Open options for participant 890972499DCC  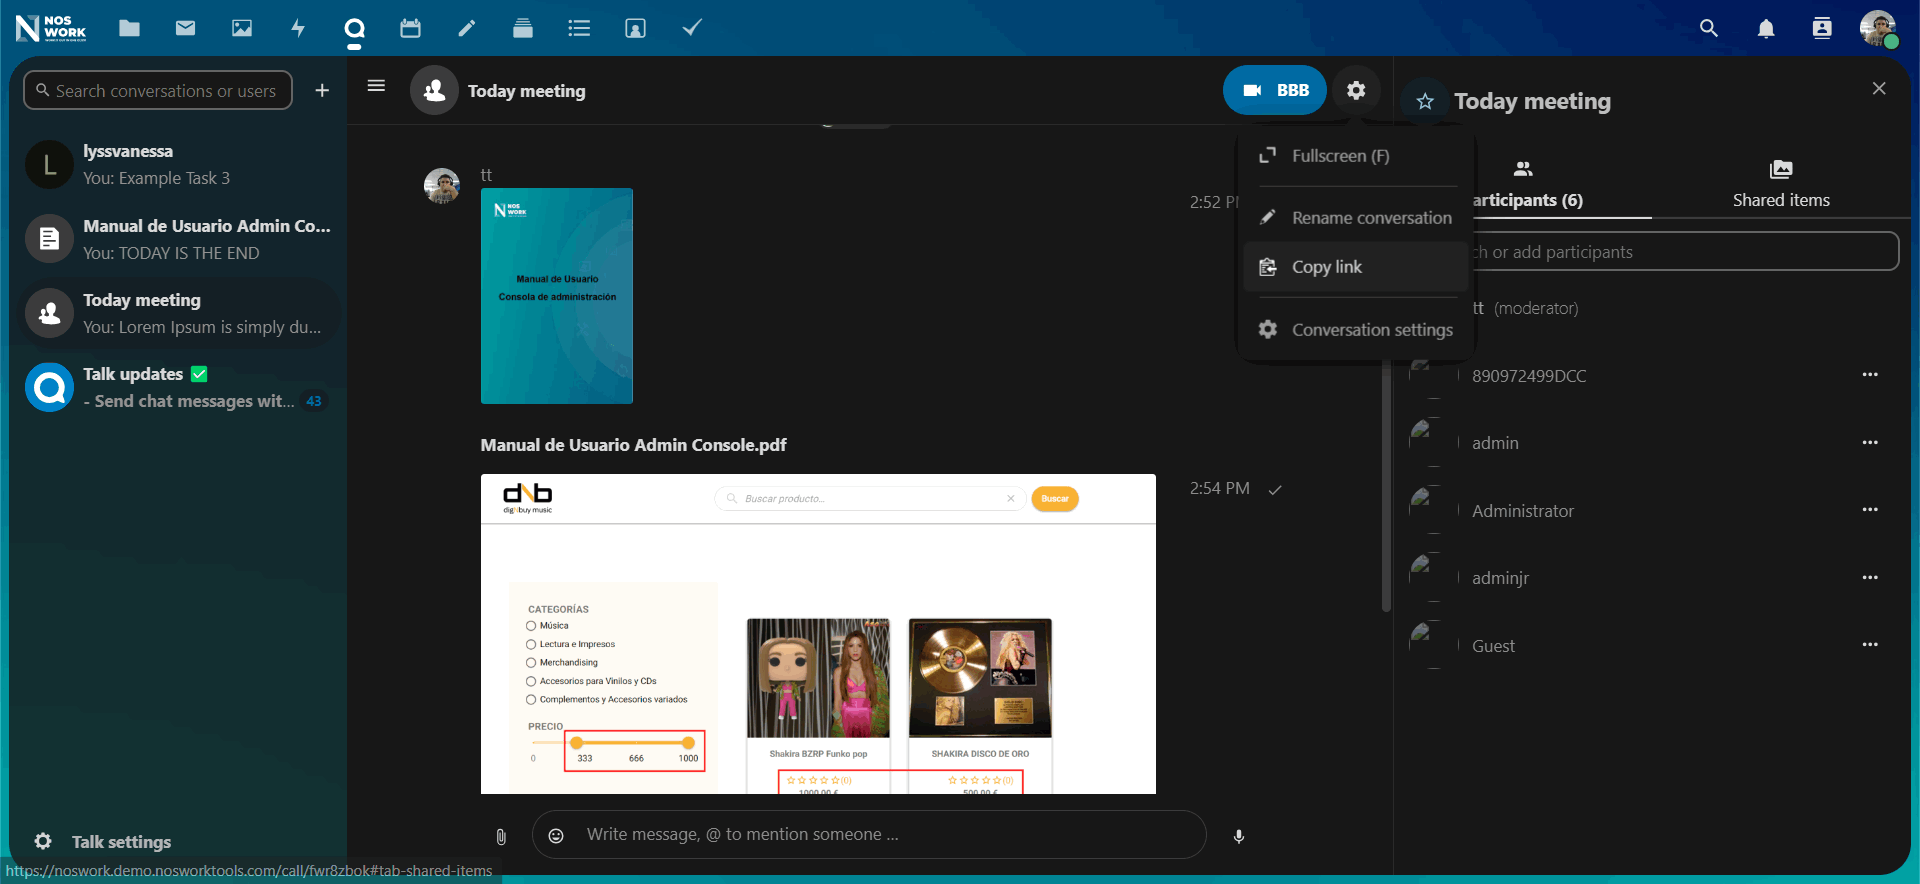tap(1870, 375)
